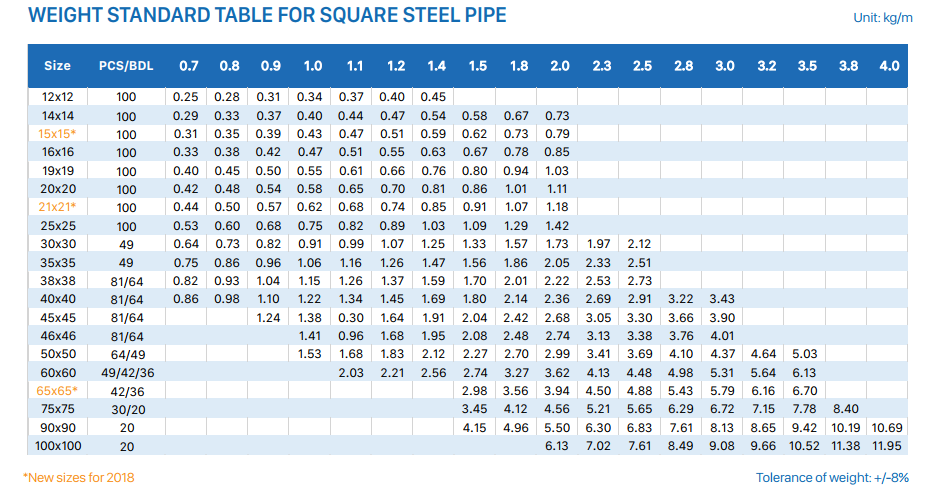
Task: Click the 49/42/36 bundle count cell
Action: (x=127, y=373)
